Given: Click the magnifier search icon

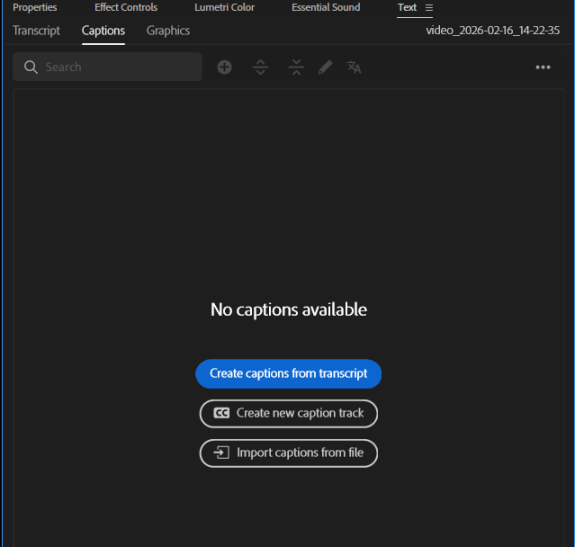Looking at the screenshot, I should [x=31, y=67].
